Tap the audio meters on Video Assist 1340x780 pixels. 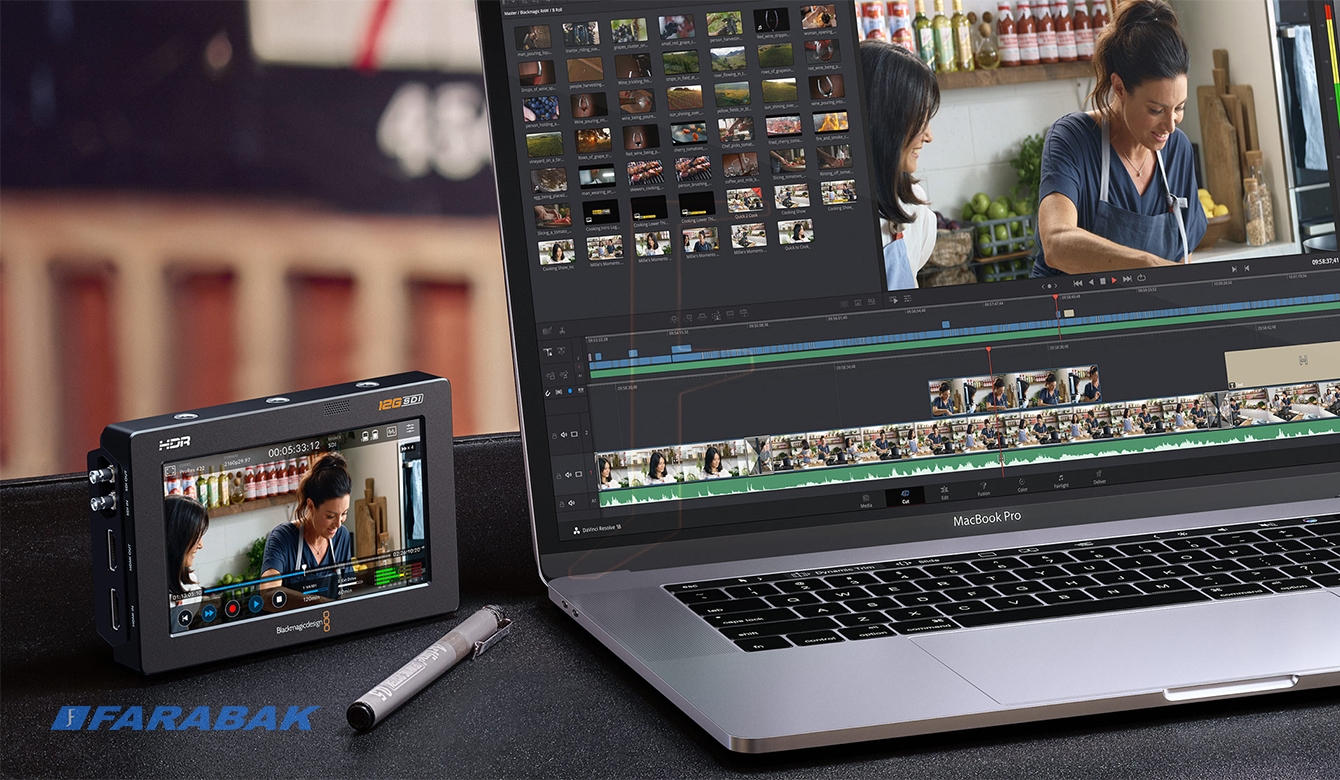pos(398,574)
